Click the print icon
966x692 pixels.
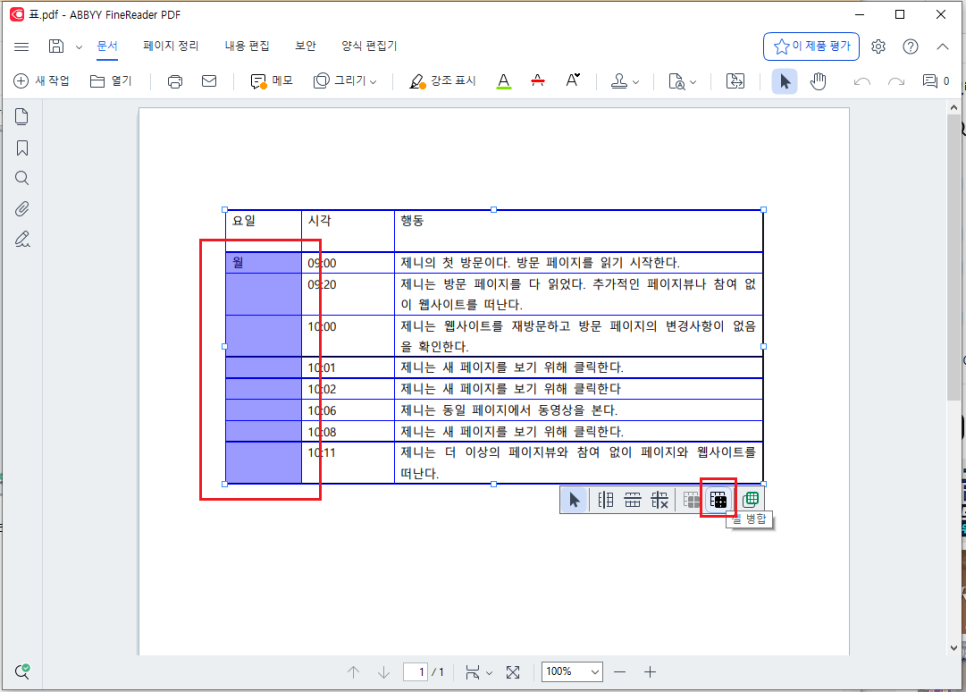175,81
